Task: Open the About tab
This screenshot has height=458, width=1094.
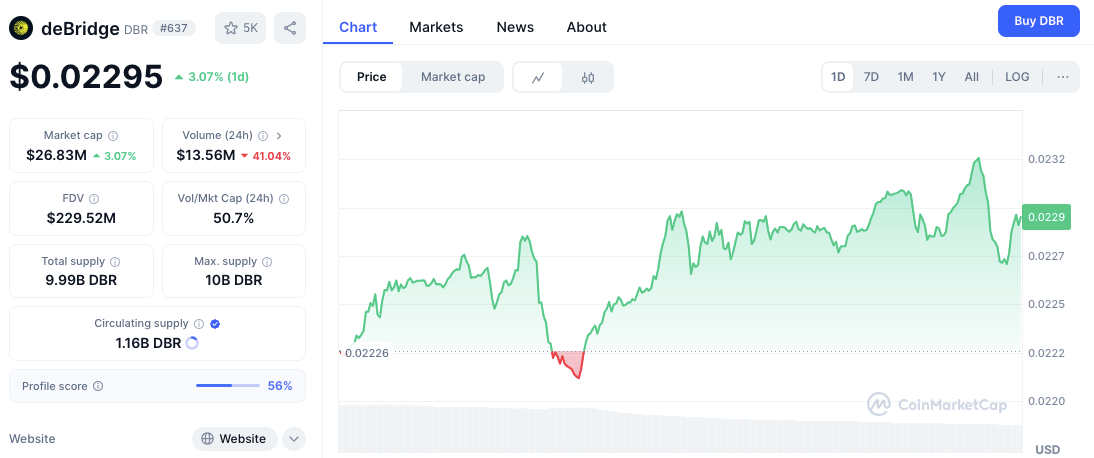Action: coord(586,27)
